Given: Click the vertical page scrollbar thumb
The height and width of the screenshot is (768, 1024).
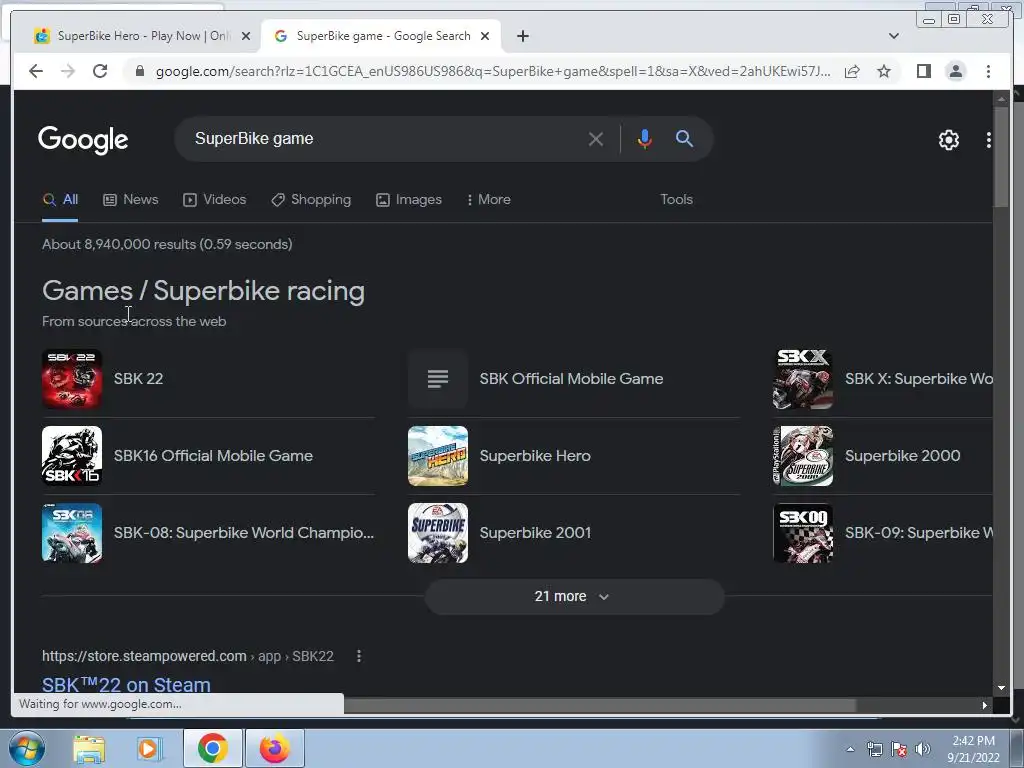Looking at the screenshot, I should (x=1001, y=157).
